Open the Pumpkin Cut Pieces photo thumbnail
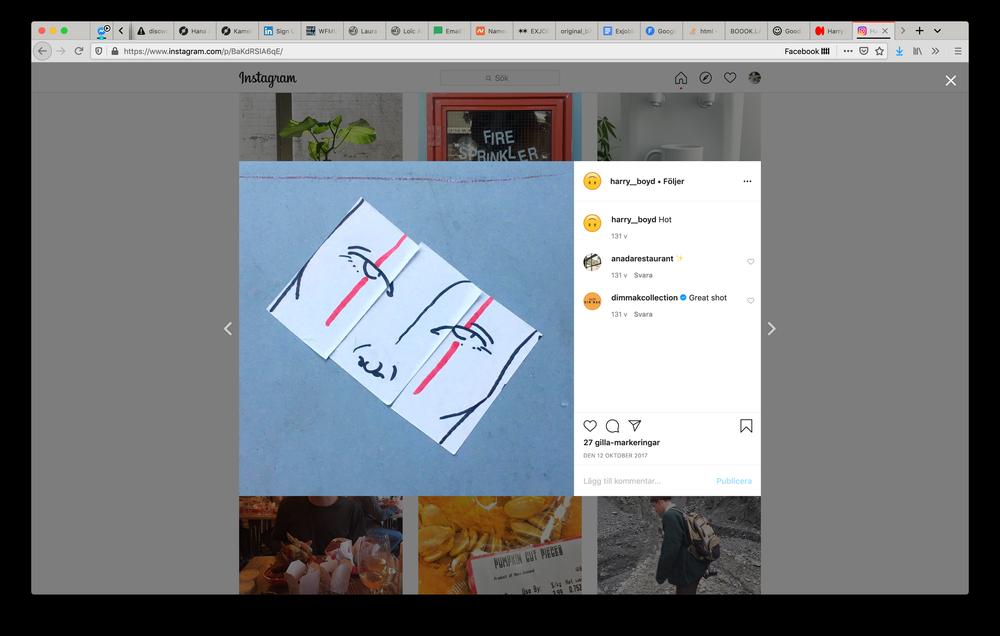The width and height of the screenshot is (1000, 636). tap(500, 545)
